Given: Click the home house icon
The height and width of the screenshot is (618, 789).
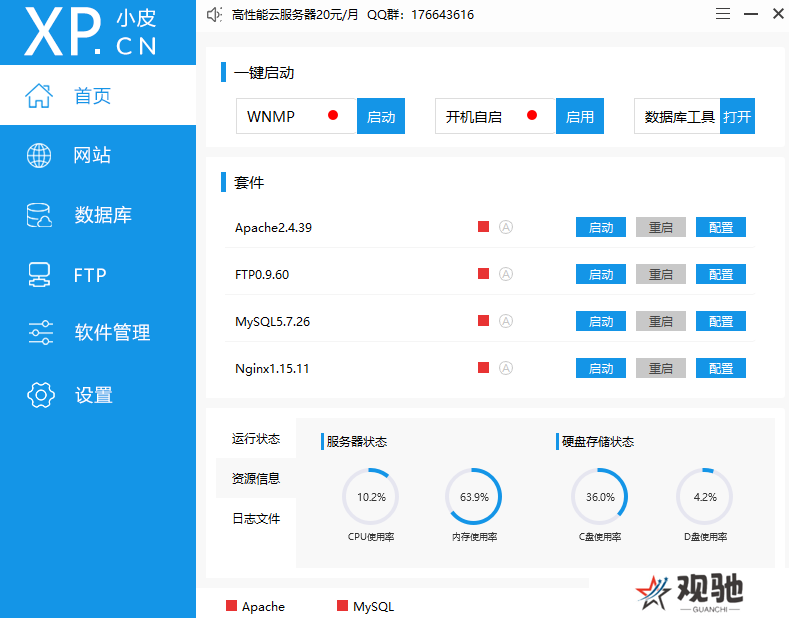Looking at the screenshot, I should (39, 96).
